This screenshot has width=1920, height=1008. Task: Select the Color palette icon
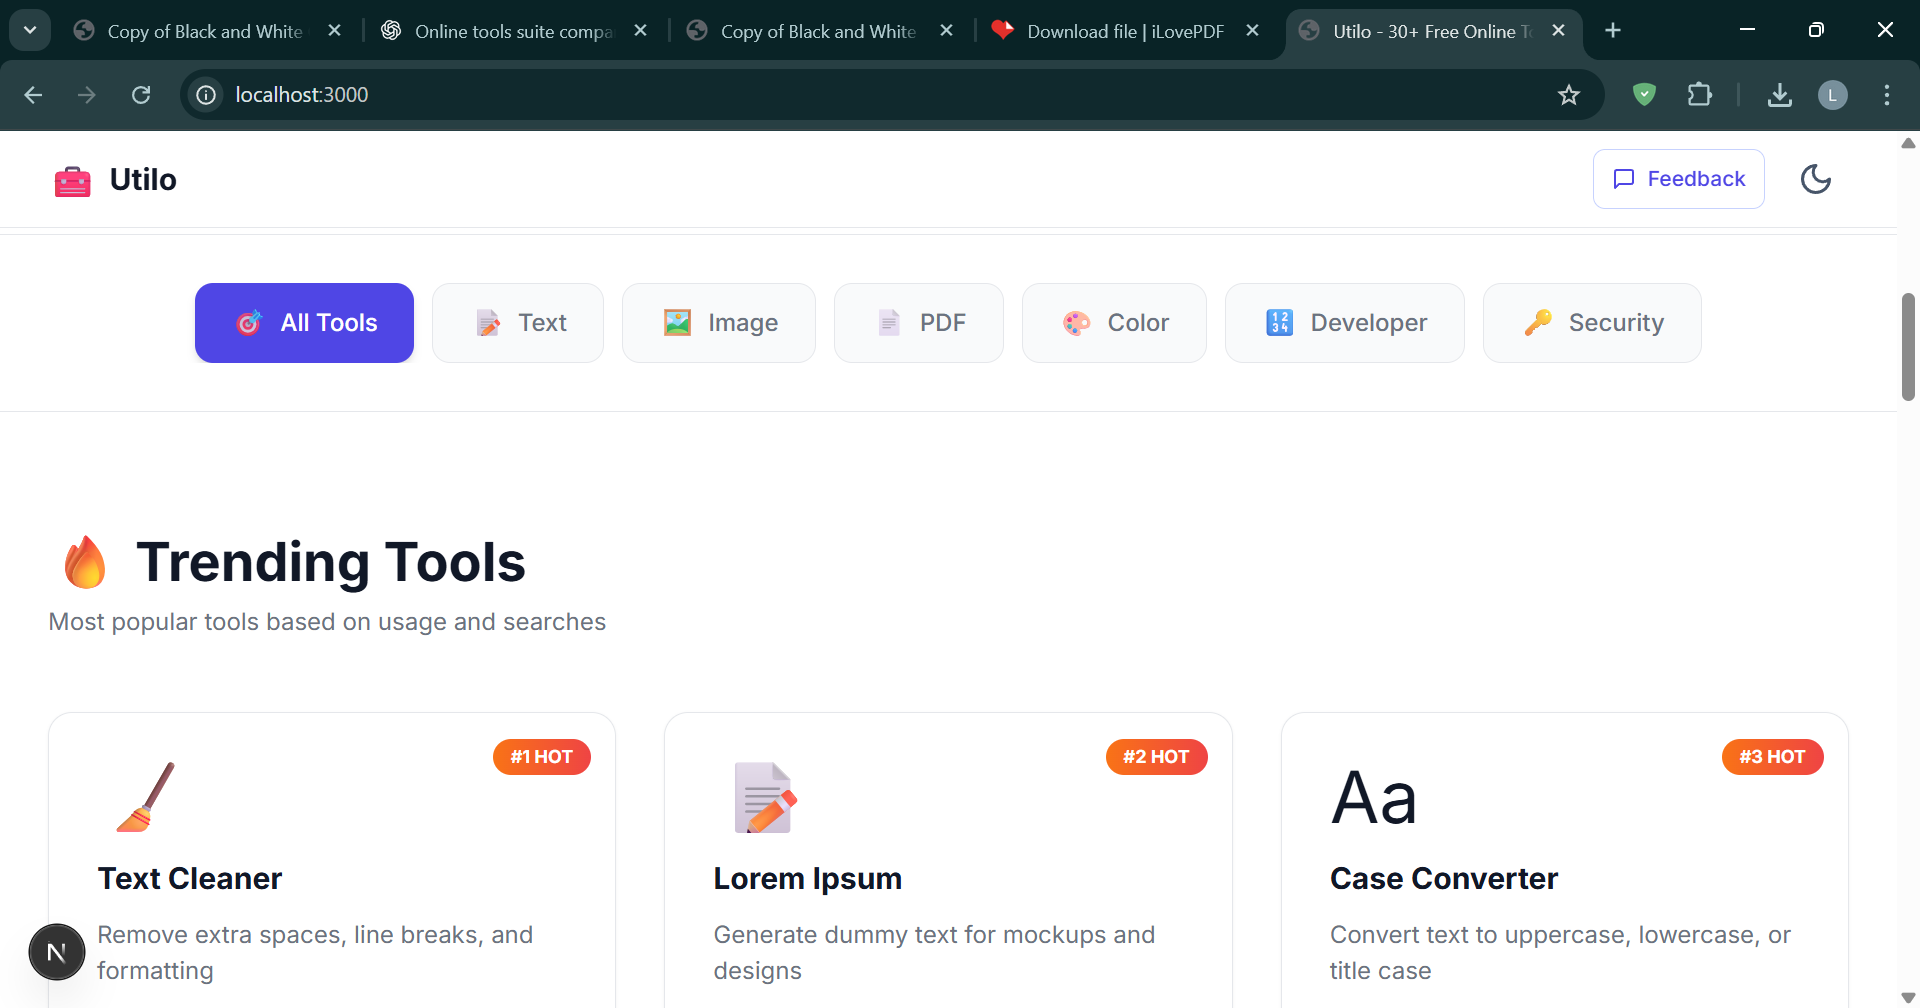[x=1076, y=322]
